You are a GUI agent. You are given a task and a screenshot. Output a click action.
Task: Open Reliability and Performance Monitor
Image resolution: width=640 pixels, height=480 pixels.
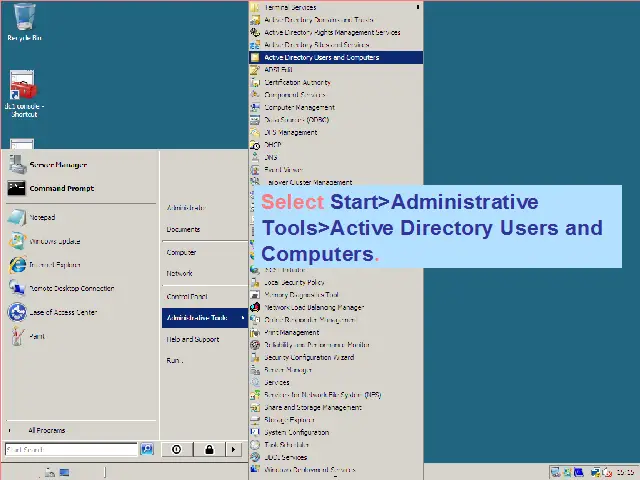(336, 345)
